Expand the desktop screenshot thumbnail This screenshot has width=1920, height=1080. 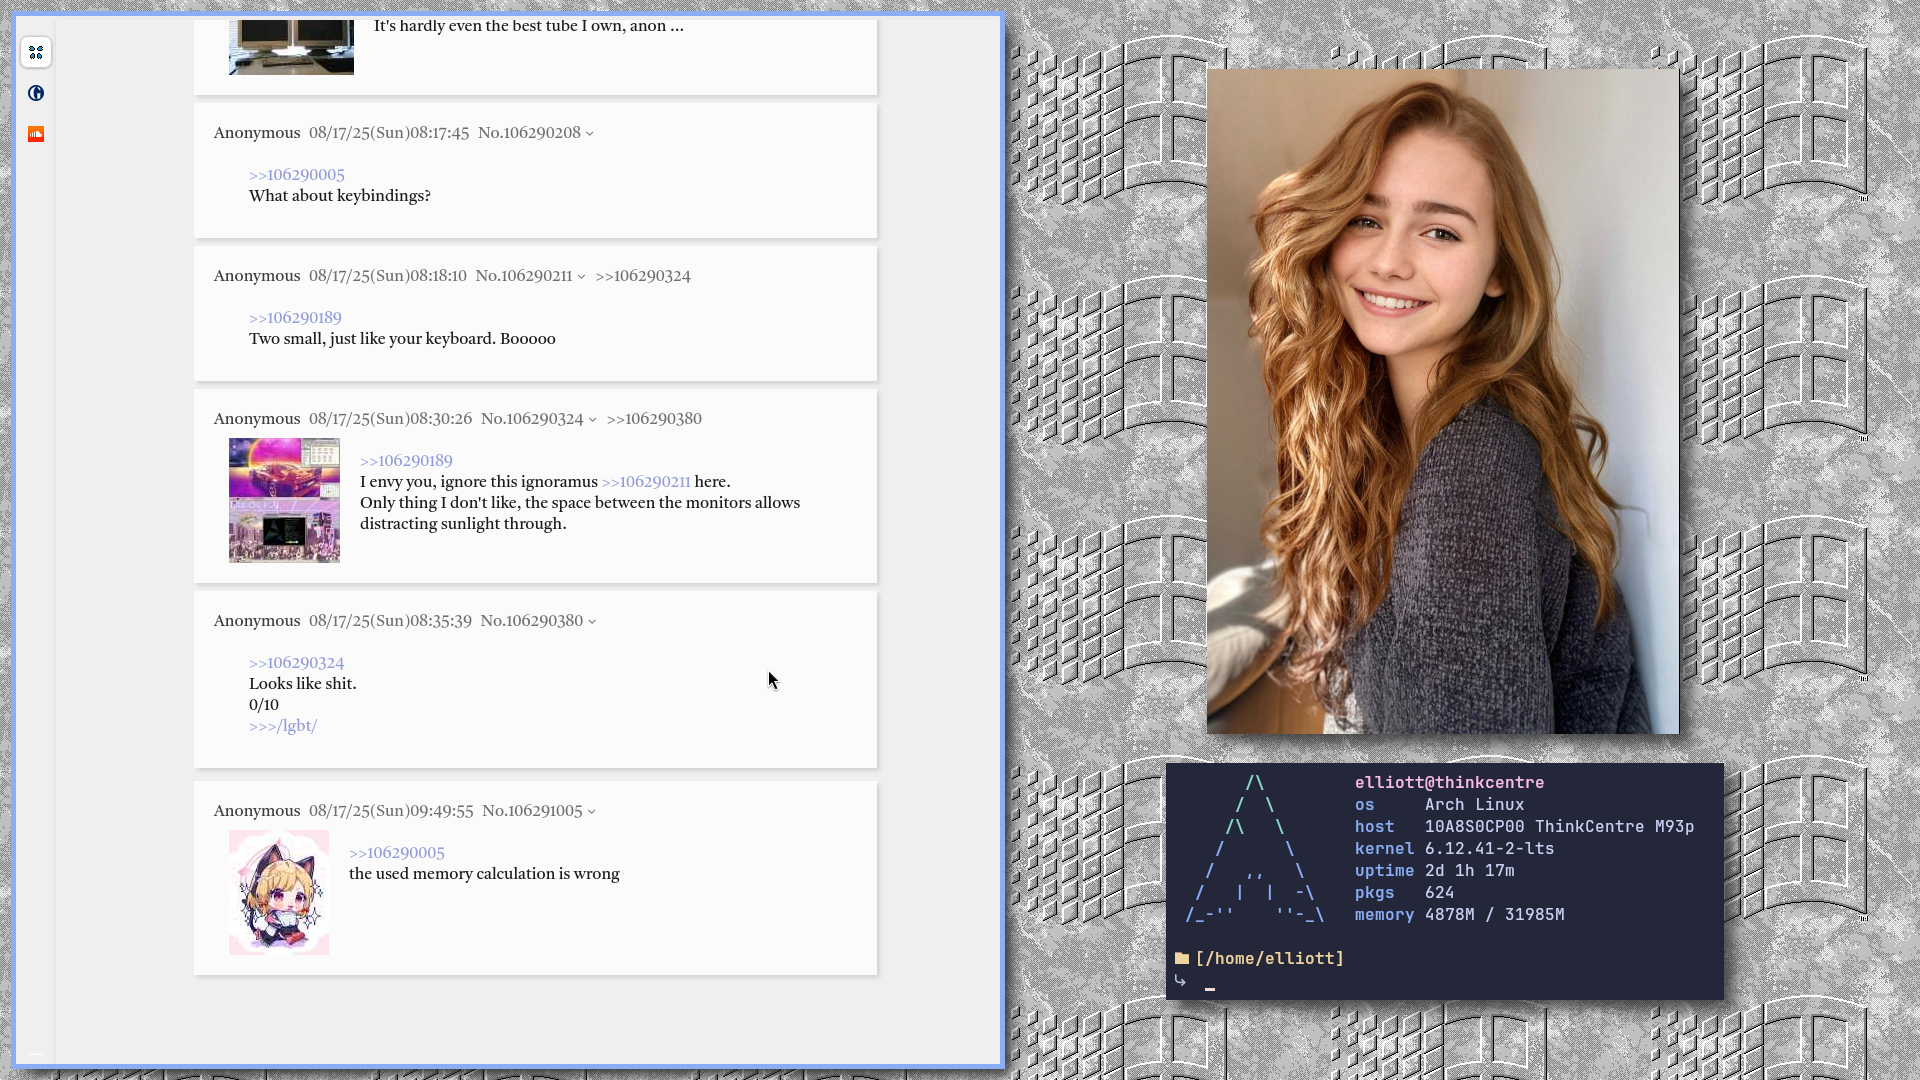pos(284,500)
